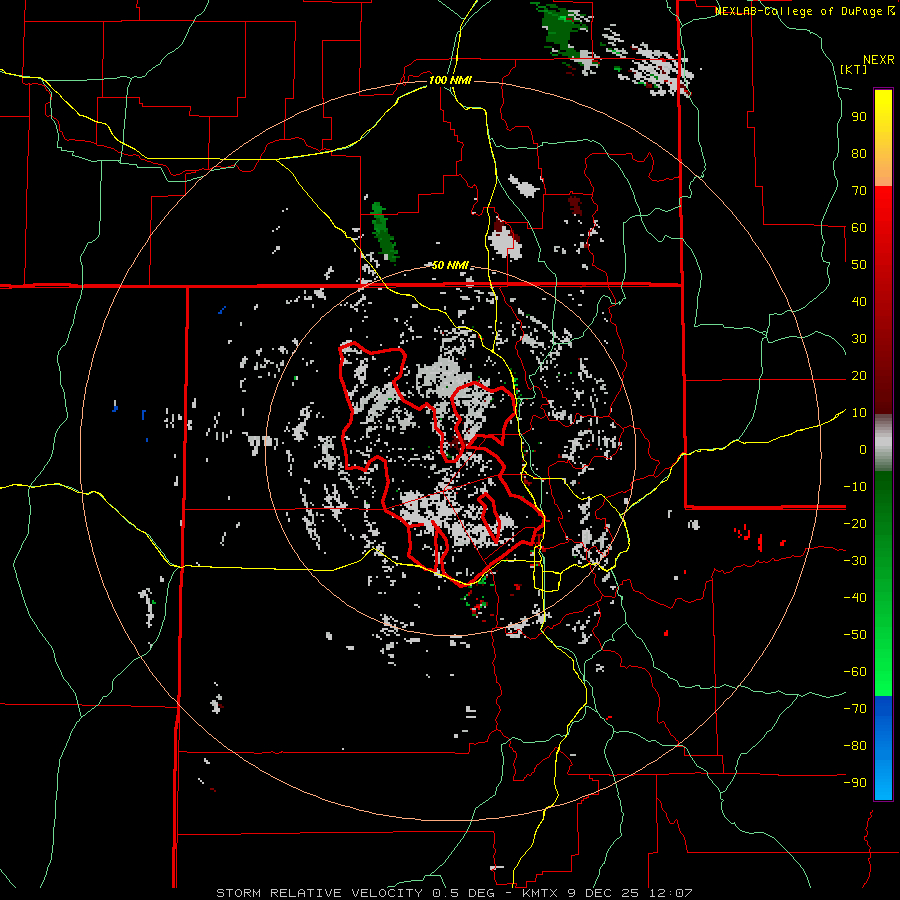Click the NEXLAB-College of DuPage label
Screen dimensions: 900x900
pos(799,11)
